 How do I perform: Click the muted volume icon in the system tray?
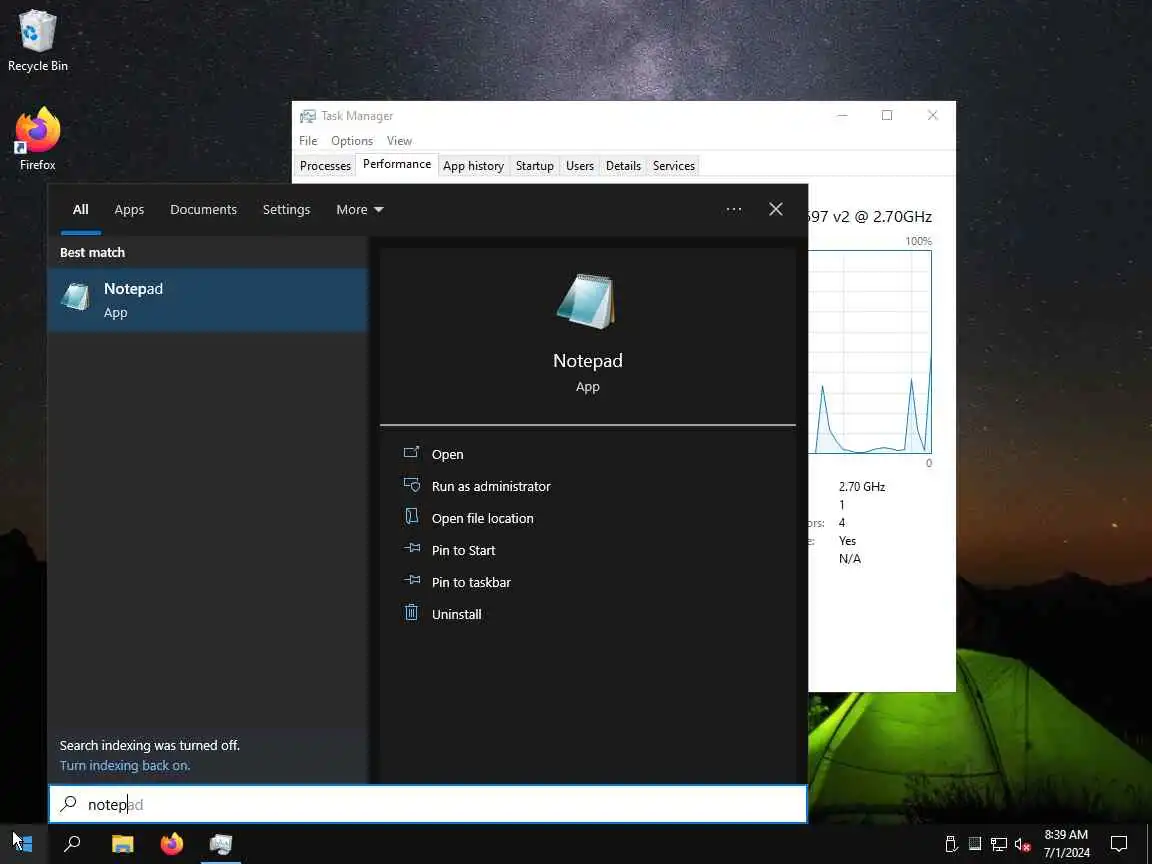1022,844
